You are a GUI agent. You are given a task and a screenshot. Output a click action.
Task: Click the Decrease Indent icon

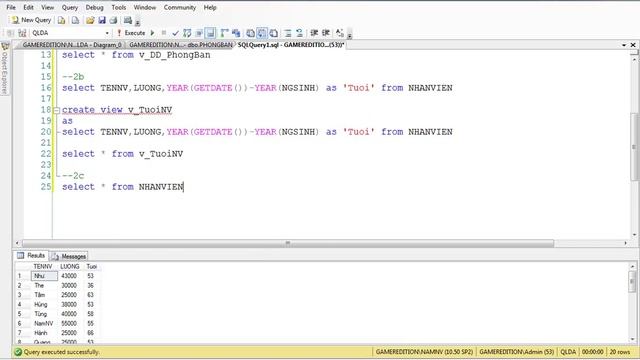pyautogui.click(x=314, y=33)
